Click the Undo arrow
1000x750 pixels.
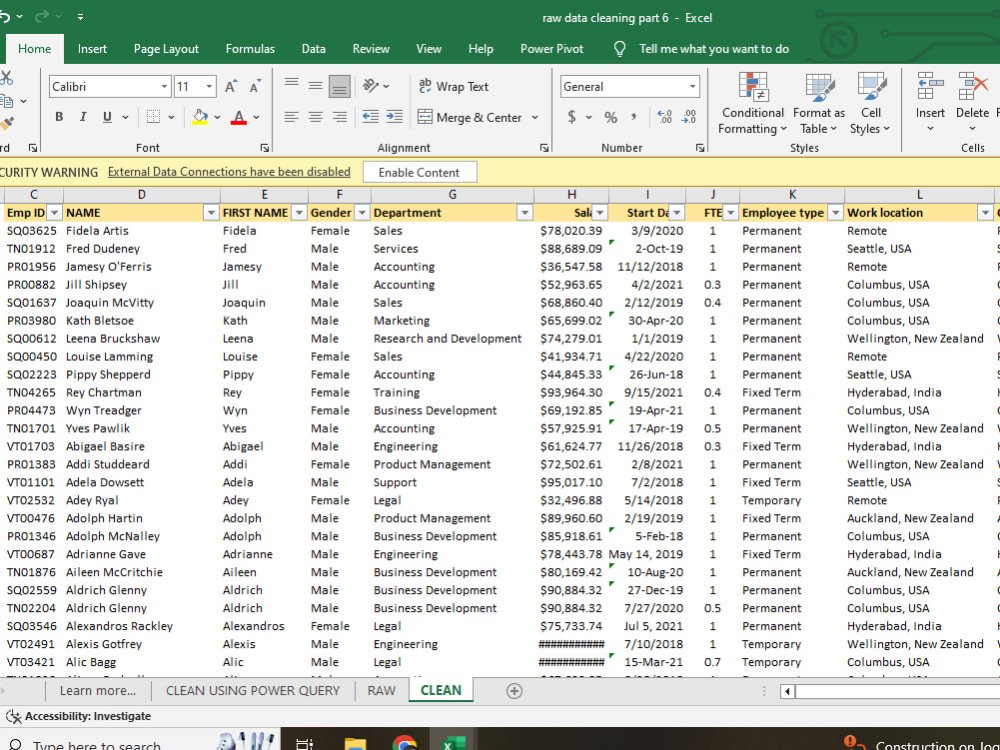(4, 17)
